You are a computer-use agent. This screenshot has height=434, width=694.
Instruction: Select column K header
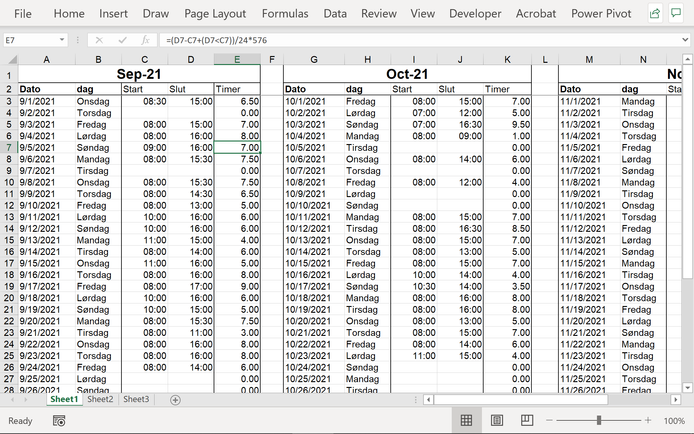click(x=507, y=59)
